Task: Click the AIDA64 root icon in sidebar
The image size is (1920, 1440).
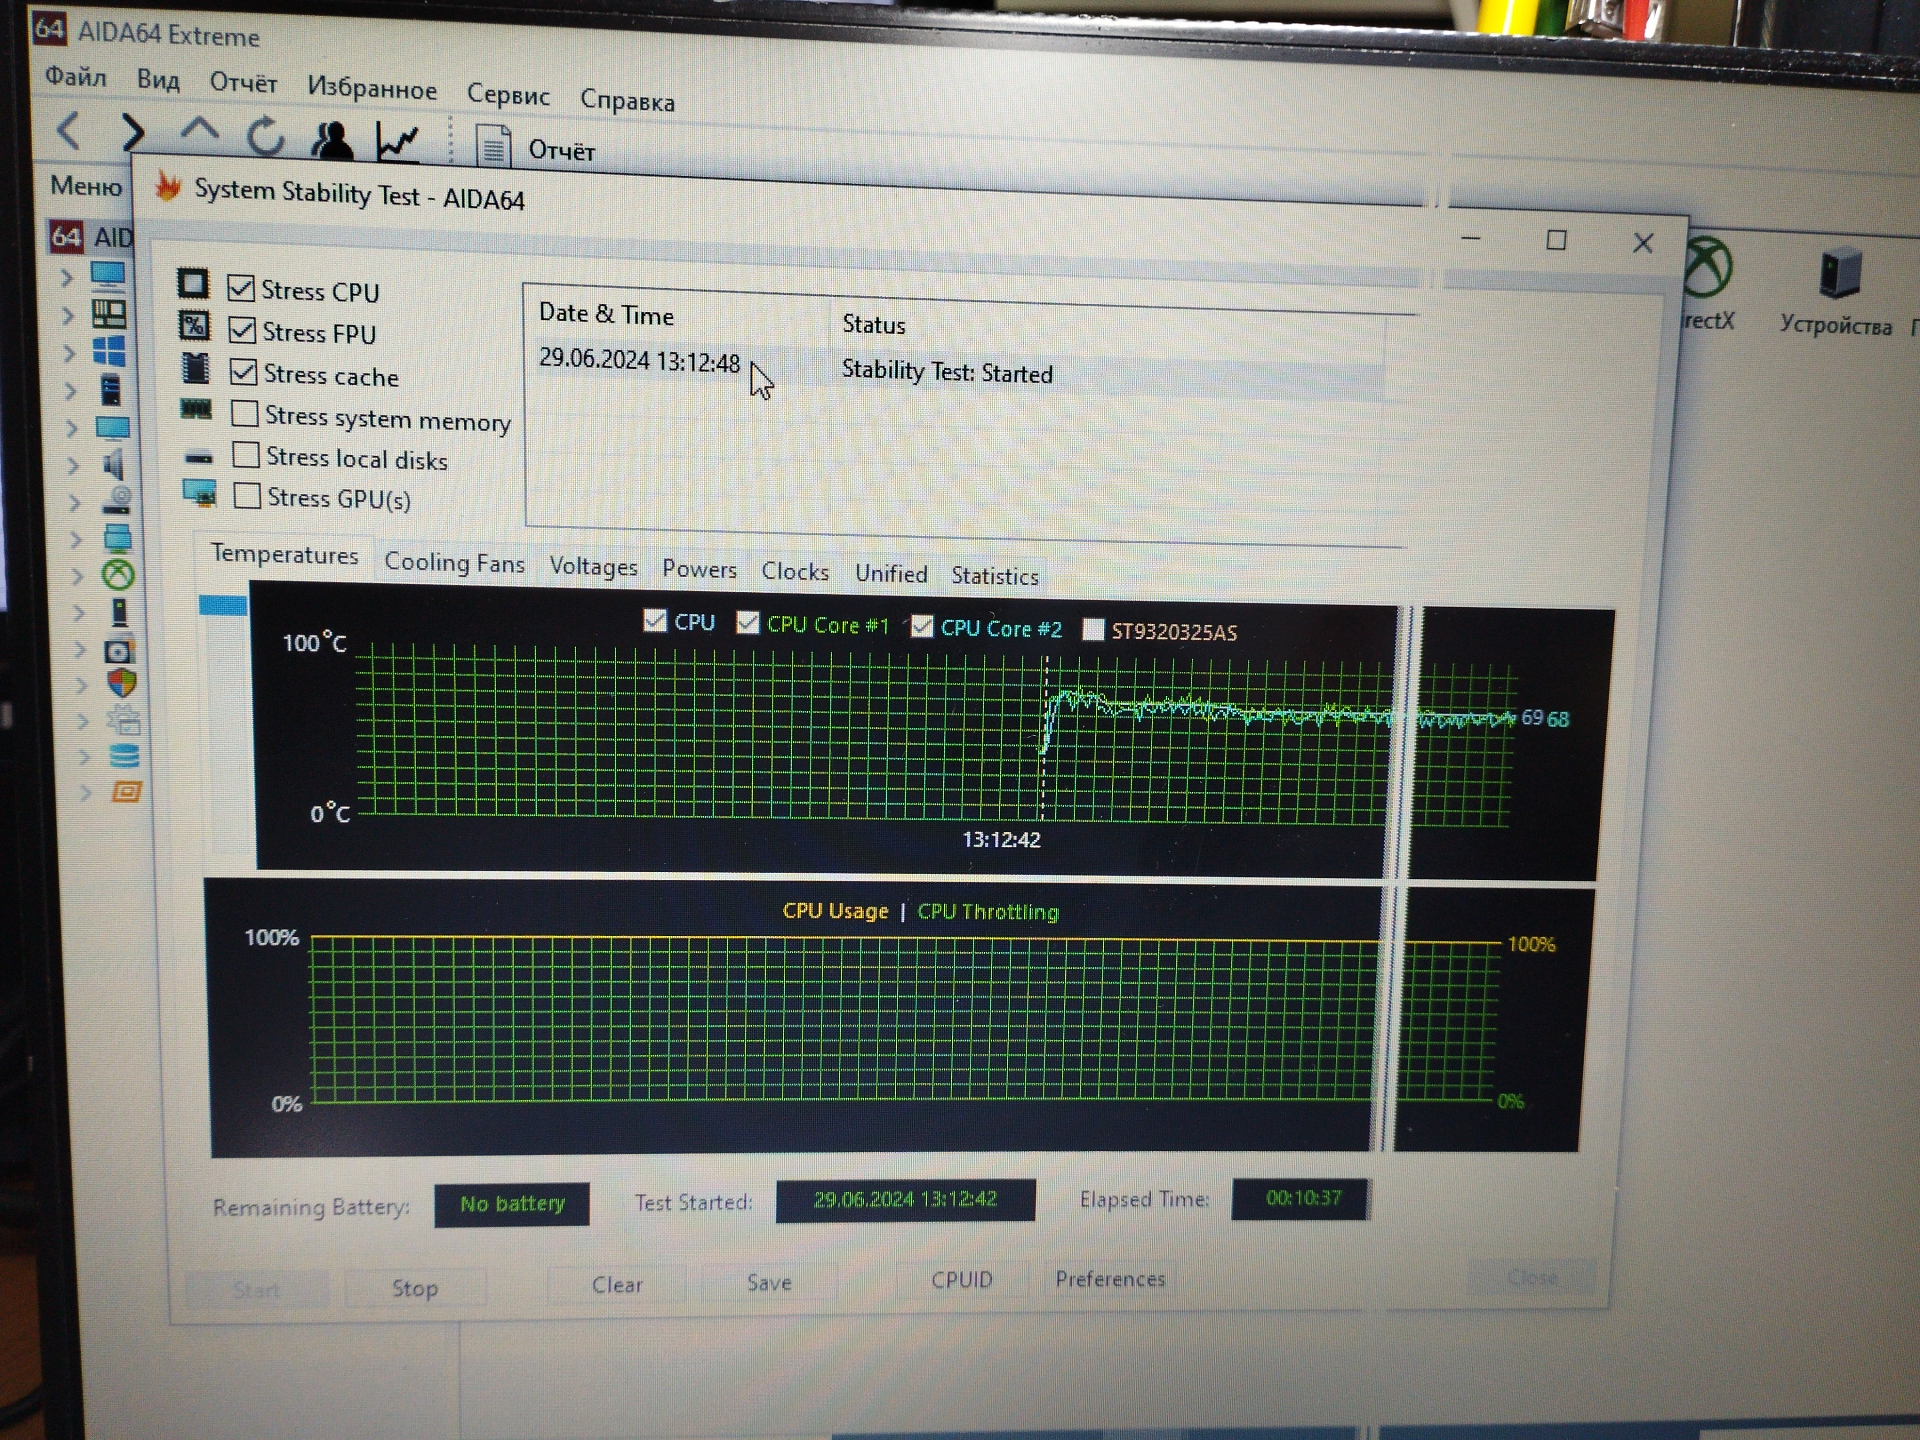Action: [x=66, y=236]
